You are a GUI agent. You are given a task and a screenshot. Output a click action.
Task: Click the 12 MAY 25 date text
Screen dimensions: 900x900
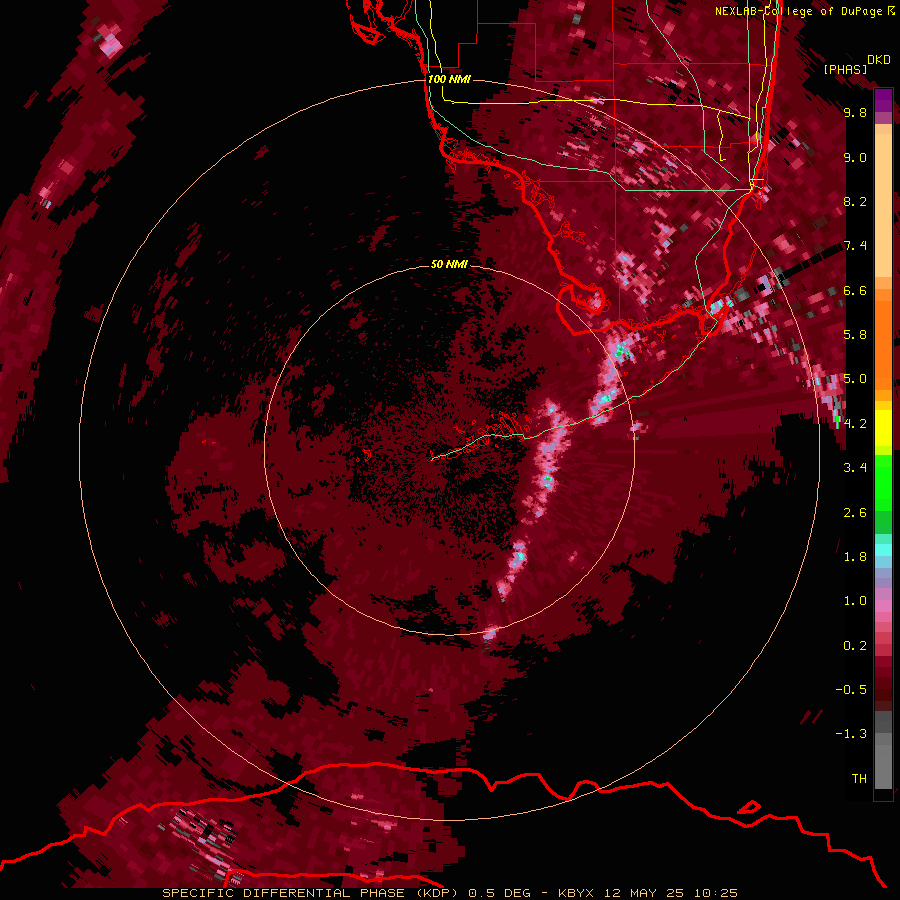point(645,893)
